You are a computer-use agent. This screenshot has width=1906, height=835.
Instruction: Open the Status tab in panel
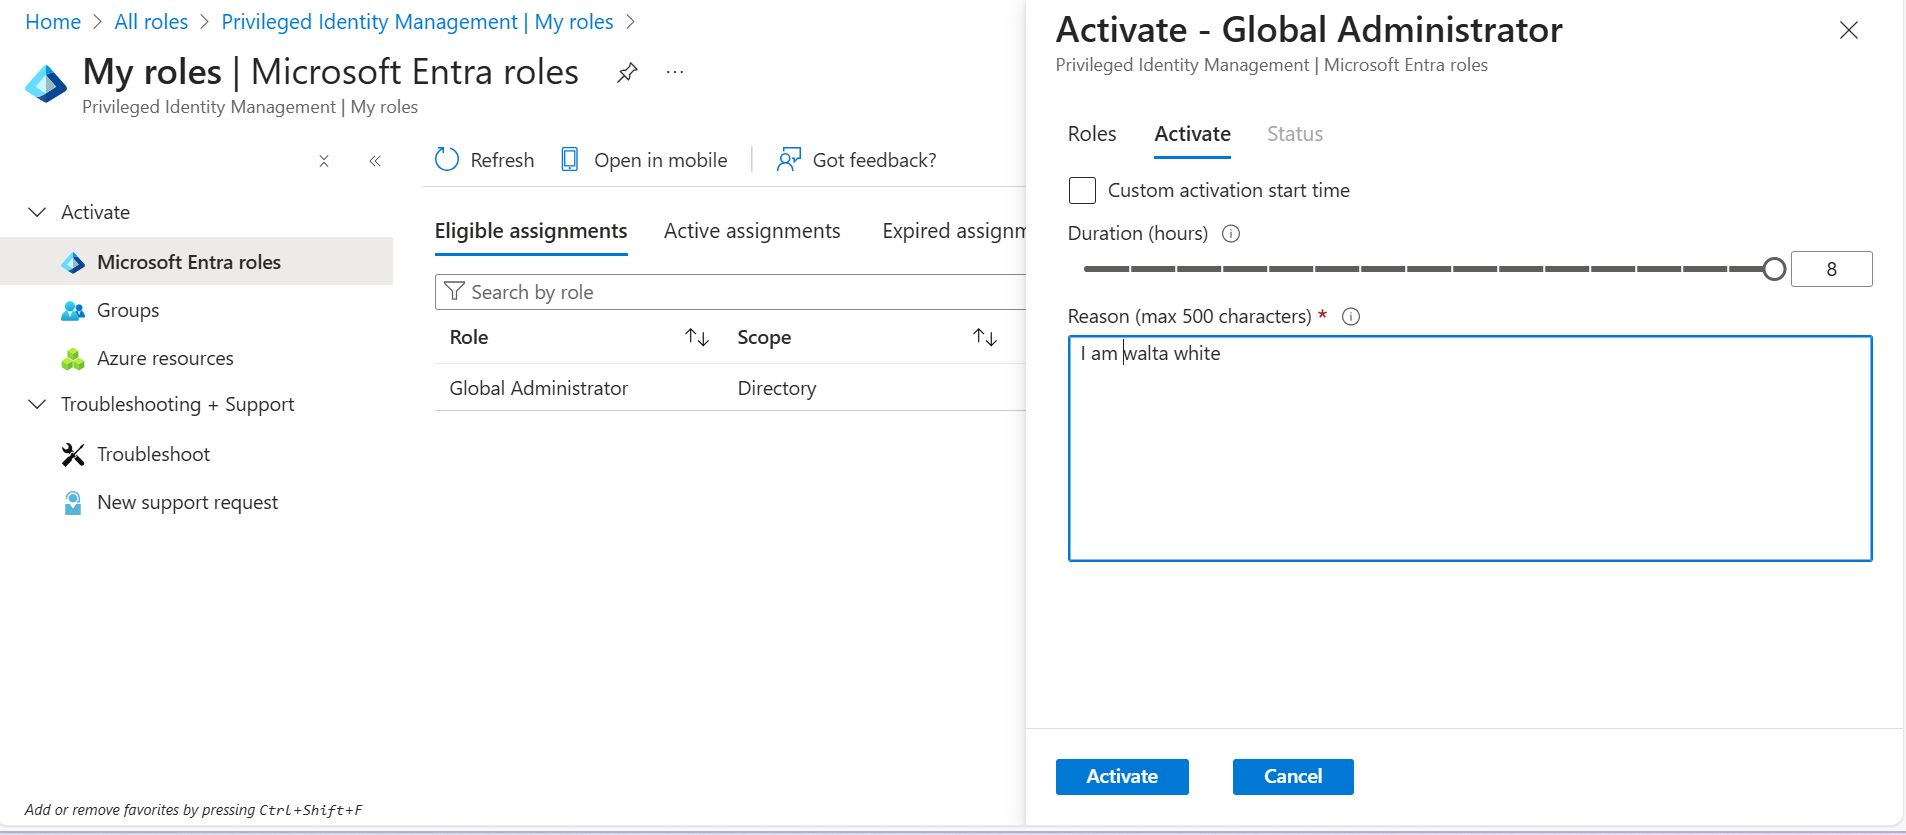pyautogui.click(x=1295, y=134)
